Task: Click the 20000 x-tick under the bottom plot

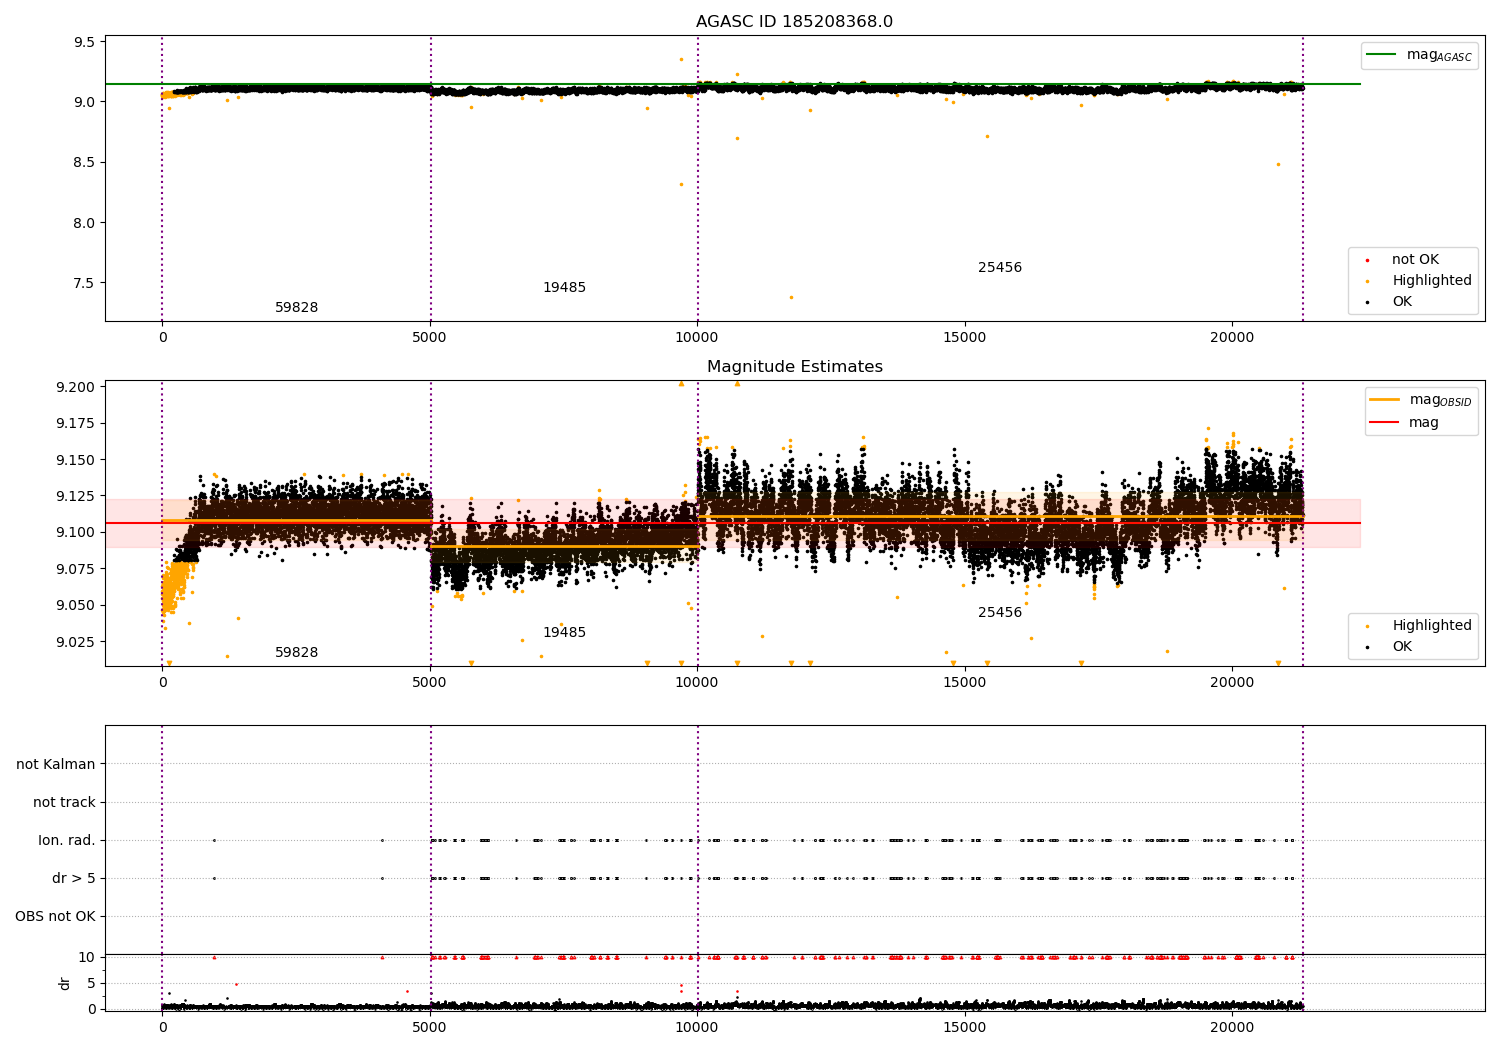Action: pyautogui.click(x=1232, y=1027)
